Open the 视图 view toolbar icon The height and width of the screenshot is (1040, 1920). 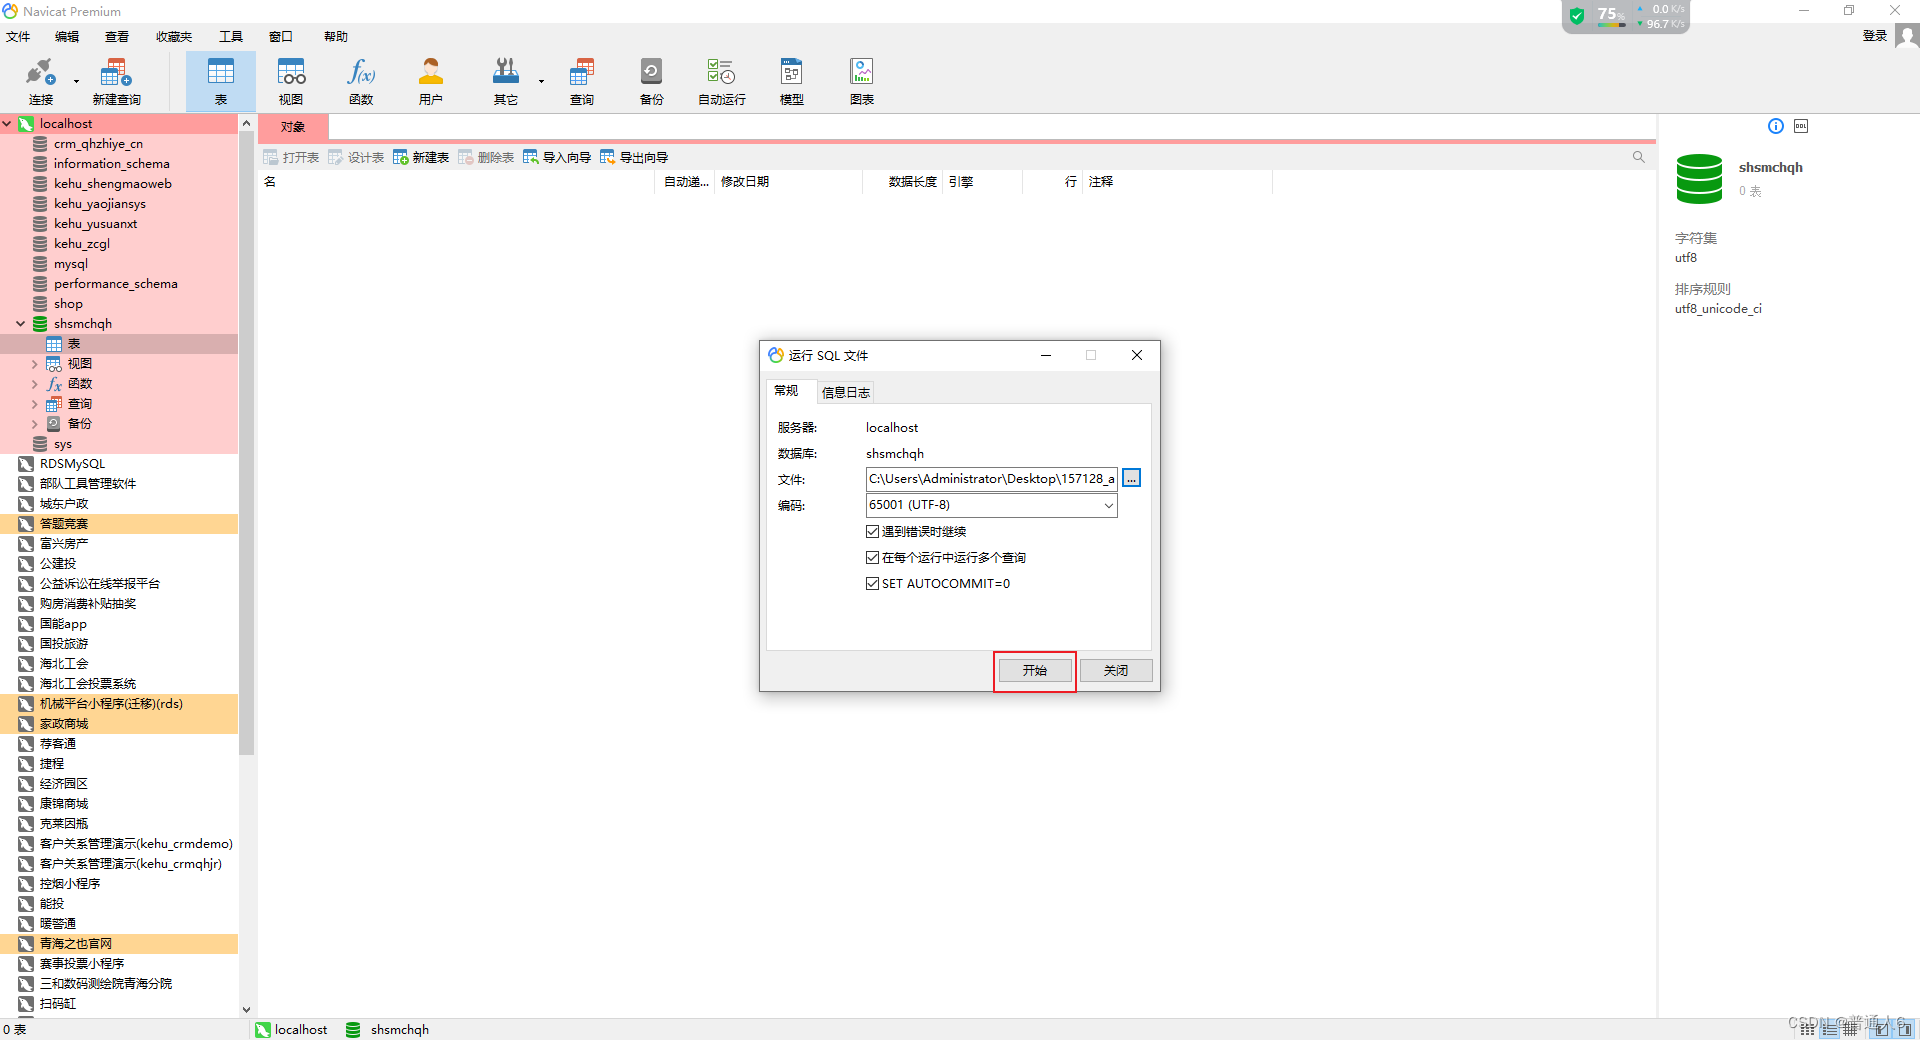point(291,81)
